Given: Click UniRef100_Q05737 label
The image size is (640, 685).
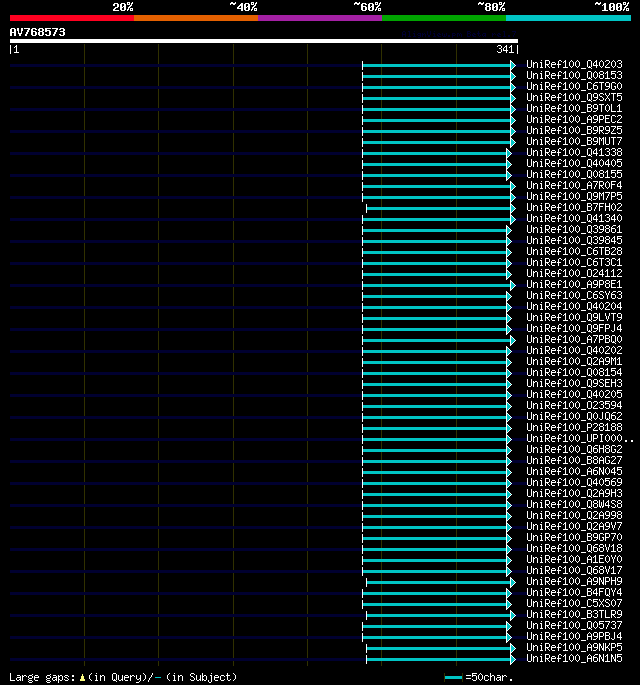Looking at the screenshot, I should click(574, 626).
